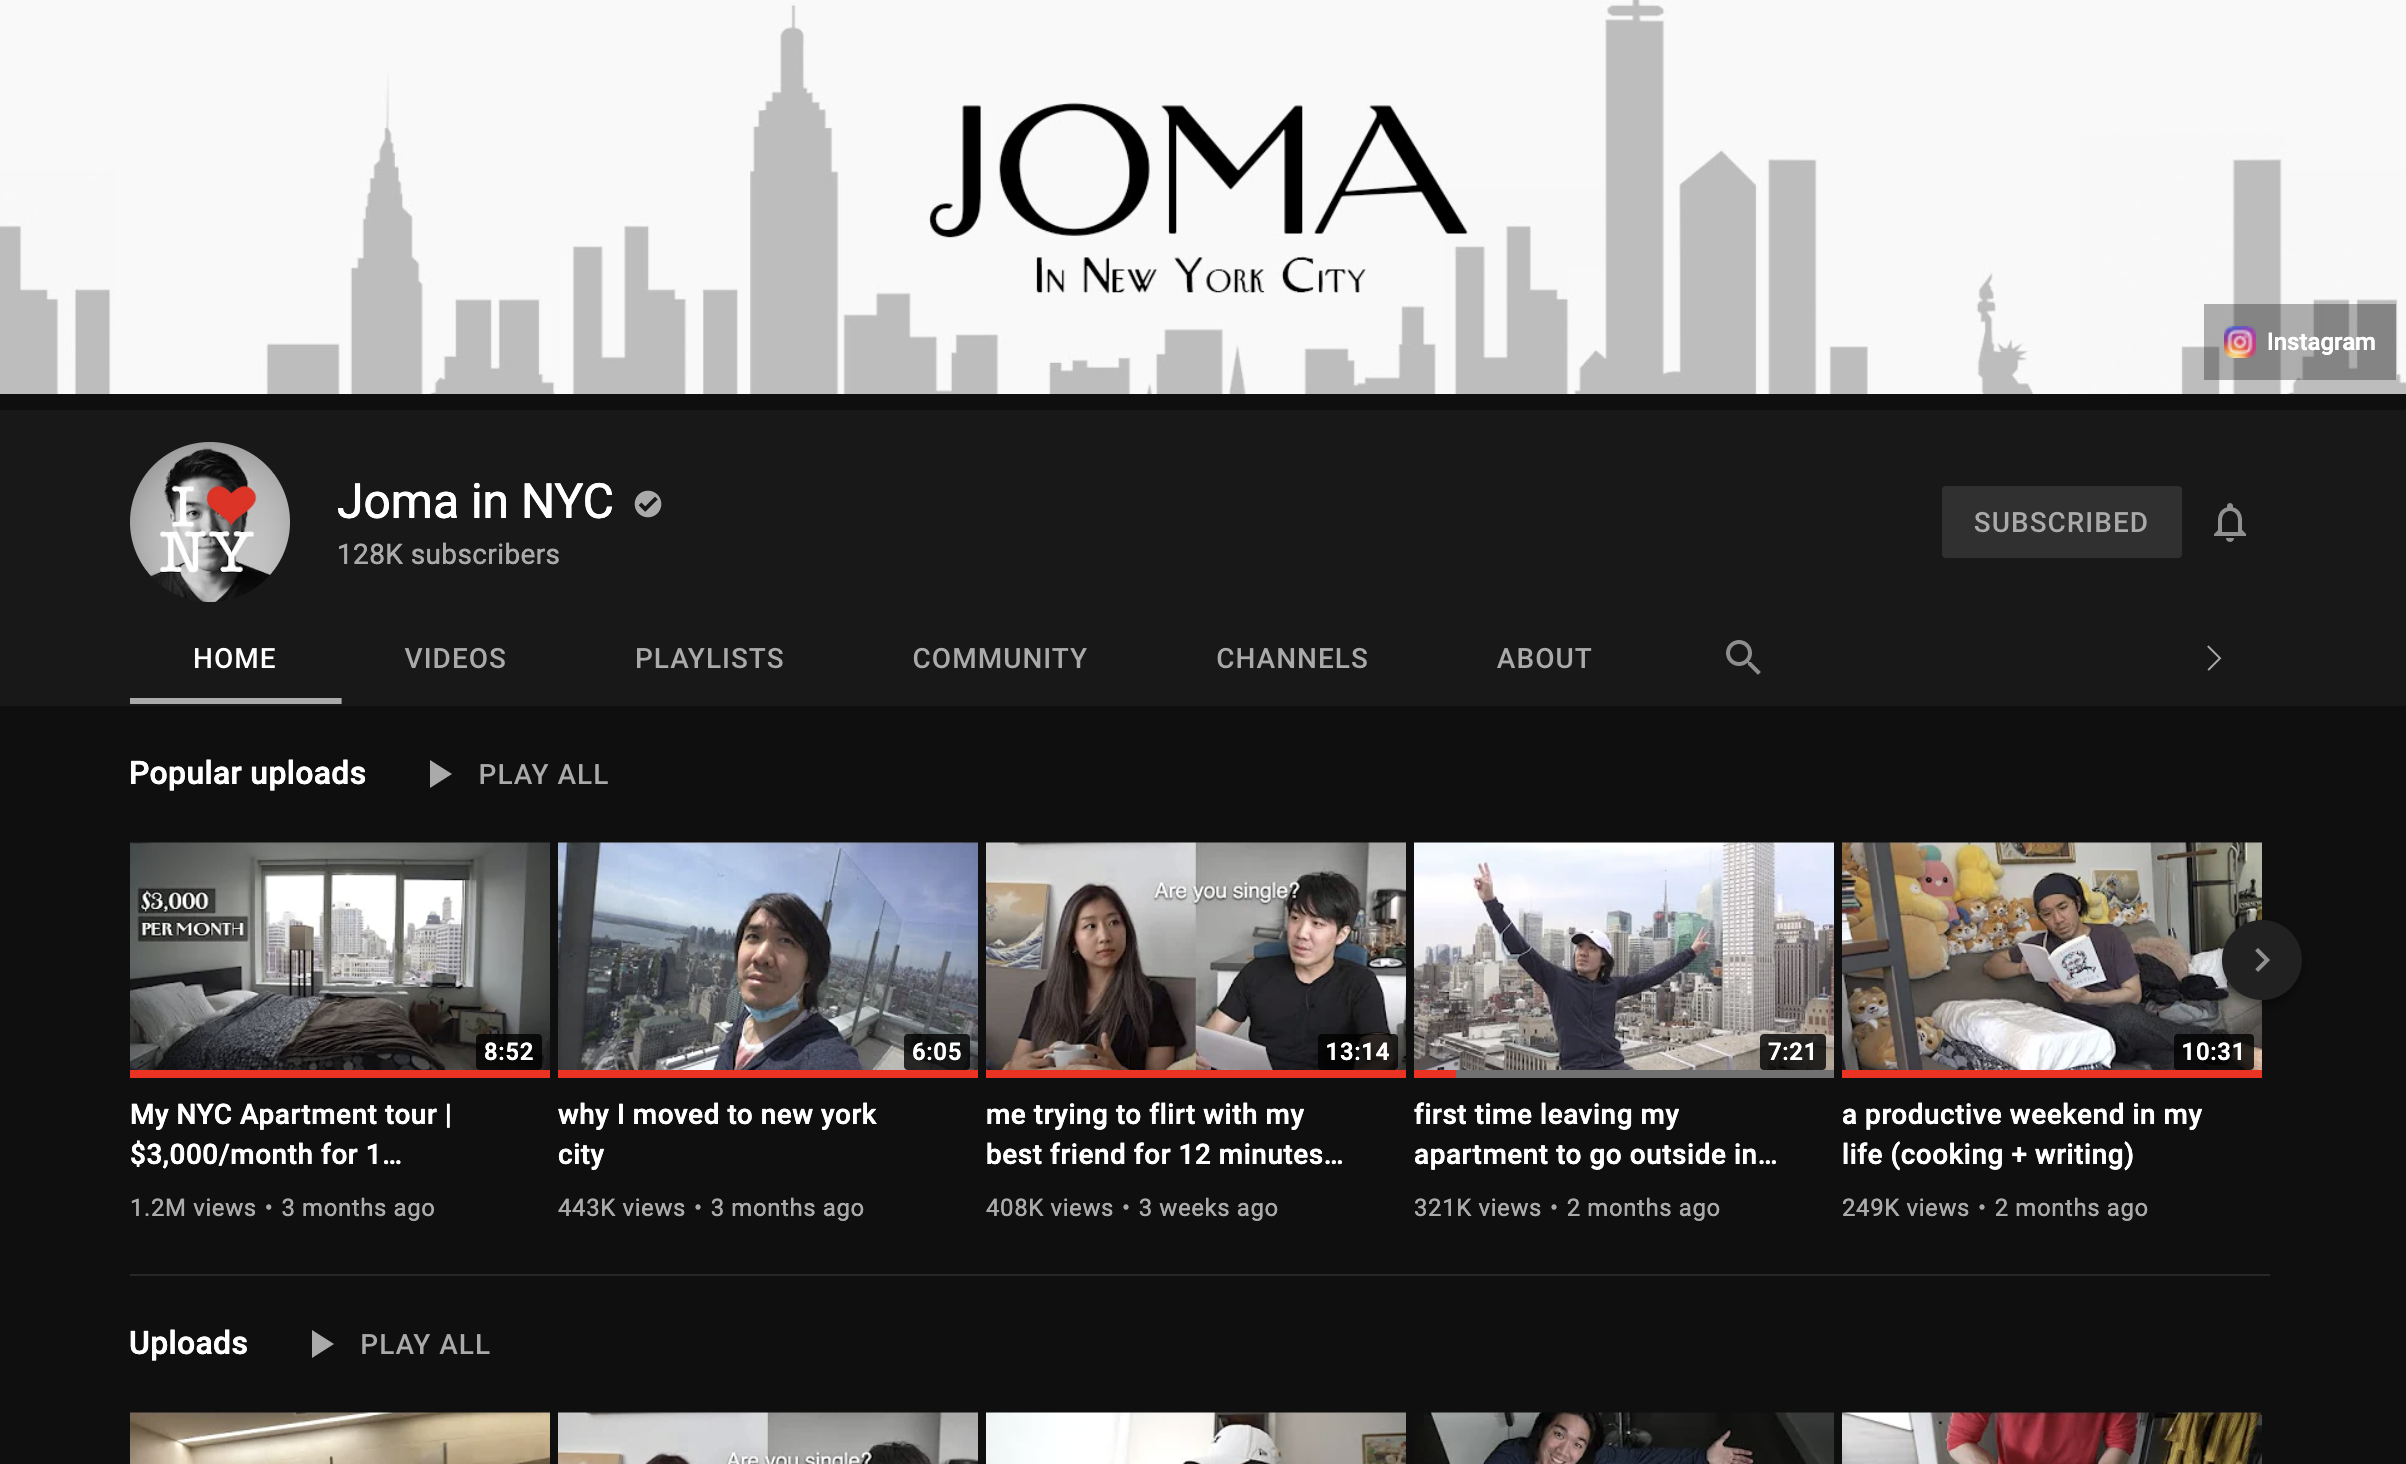
Task: Open the Channels tab
Action: [x=1291, y=658]
